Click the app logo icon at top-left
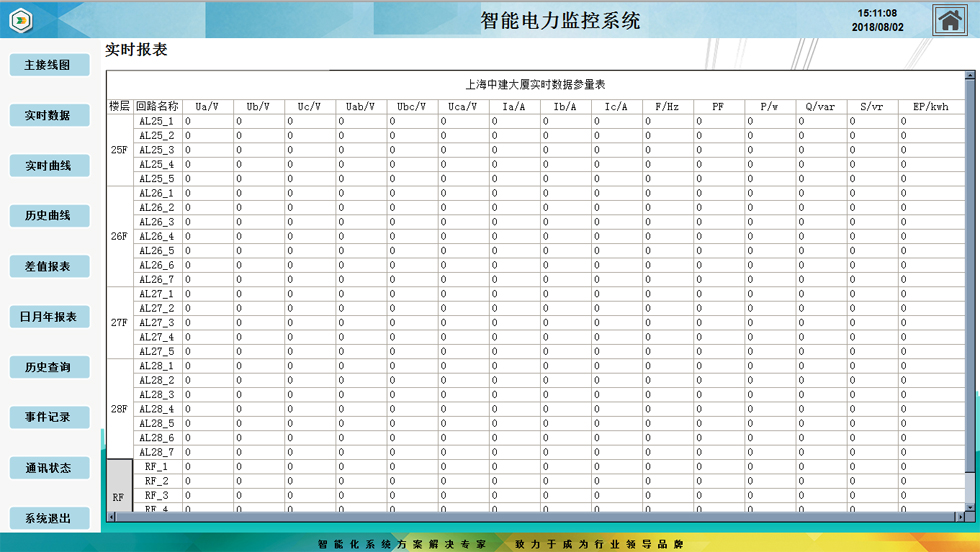 pyautogui.click(x=21, y=21)
